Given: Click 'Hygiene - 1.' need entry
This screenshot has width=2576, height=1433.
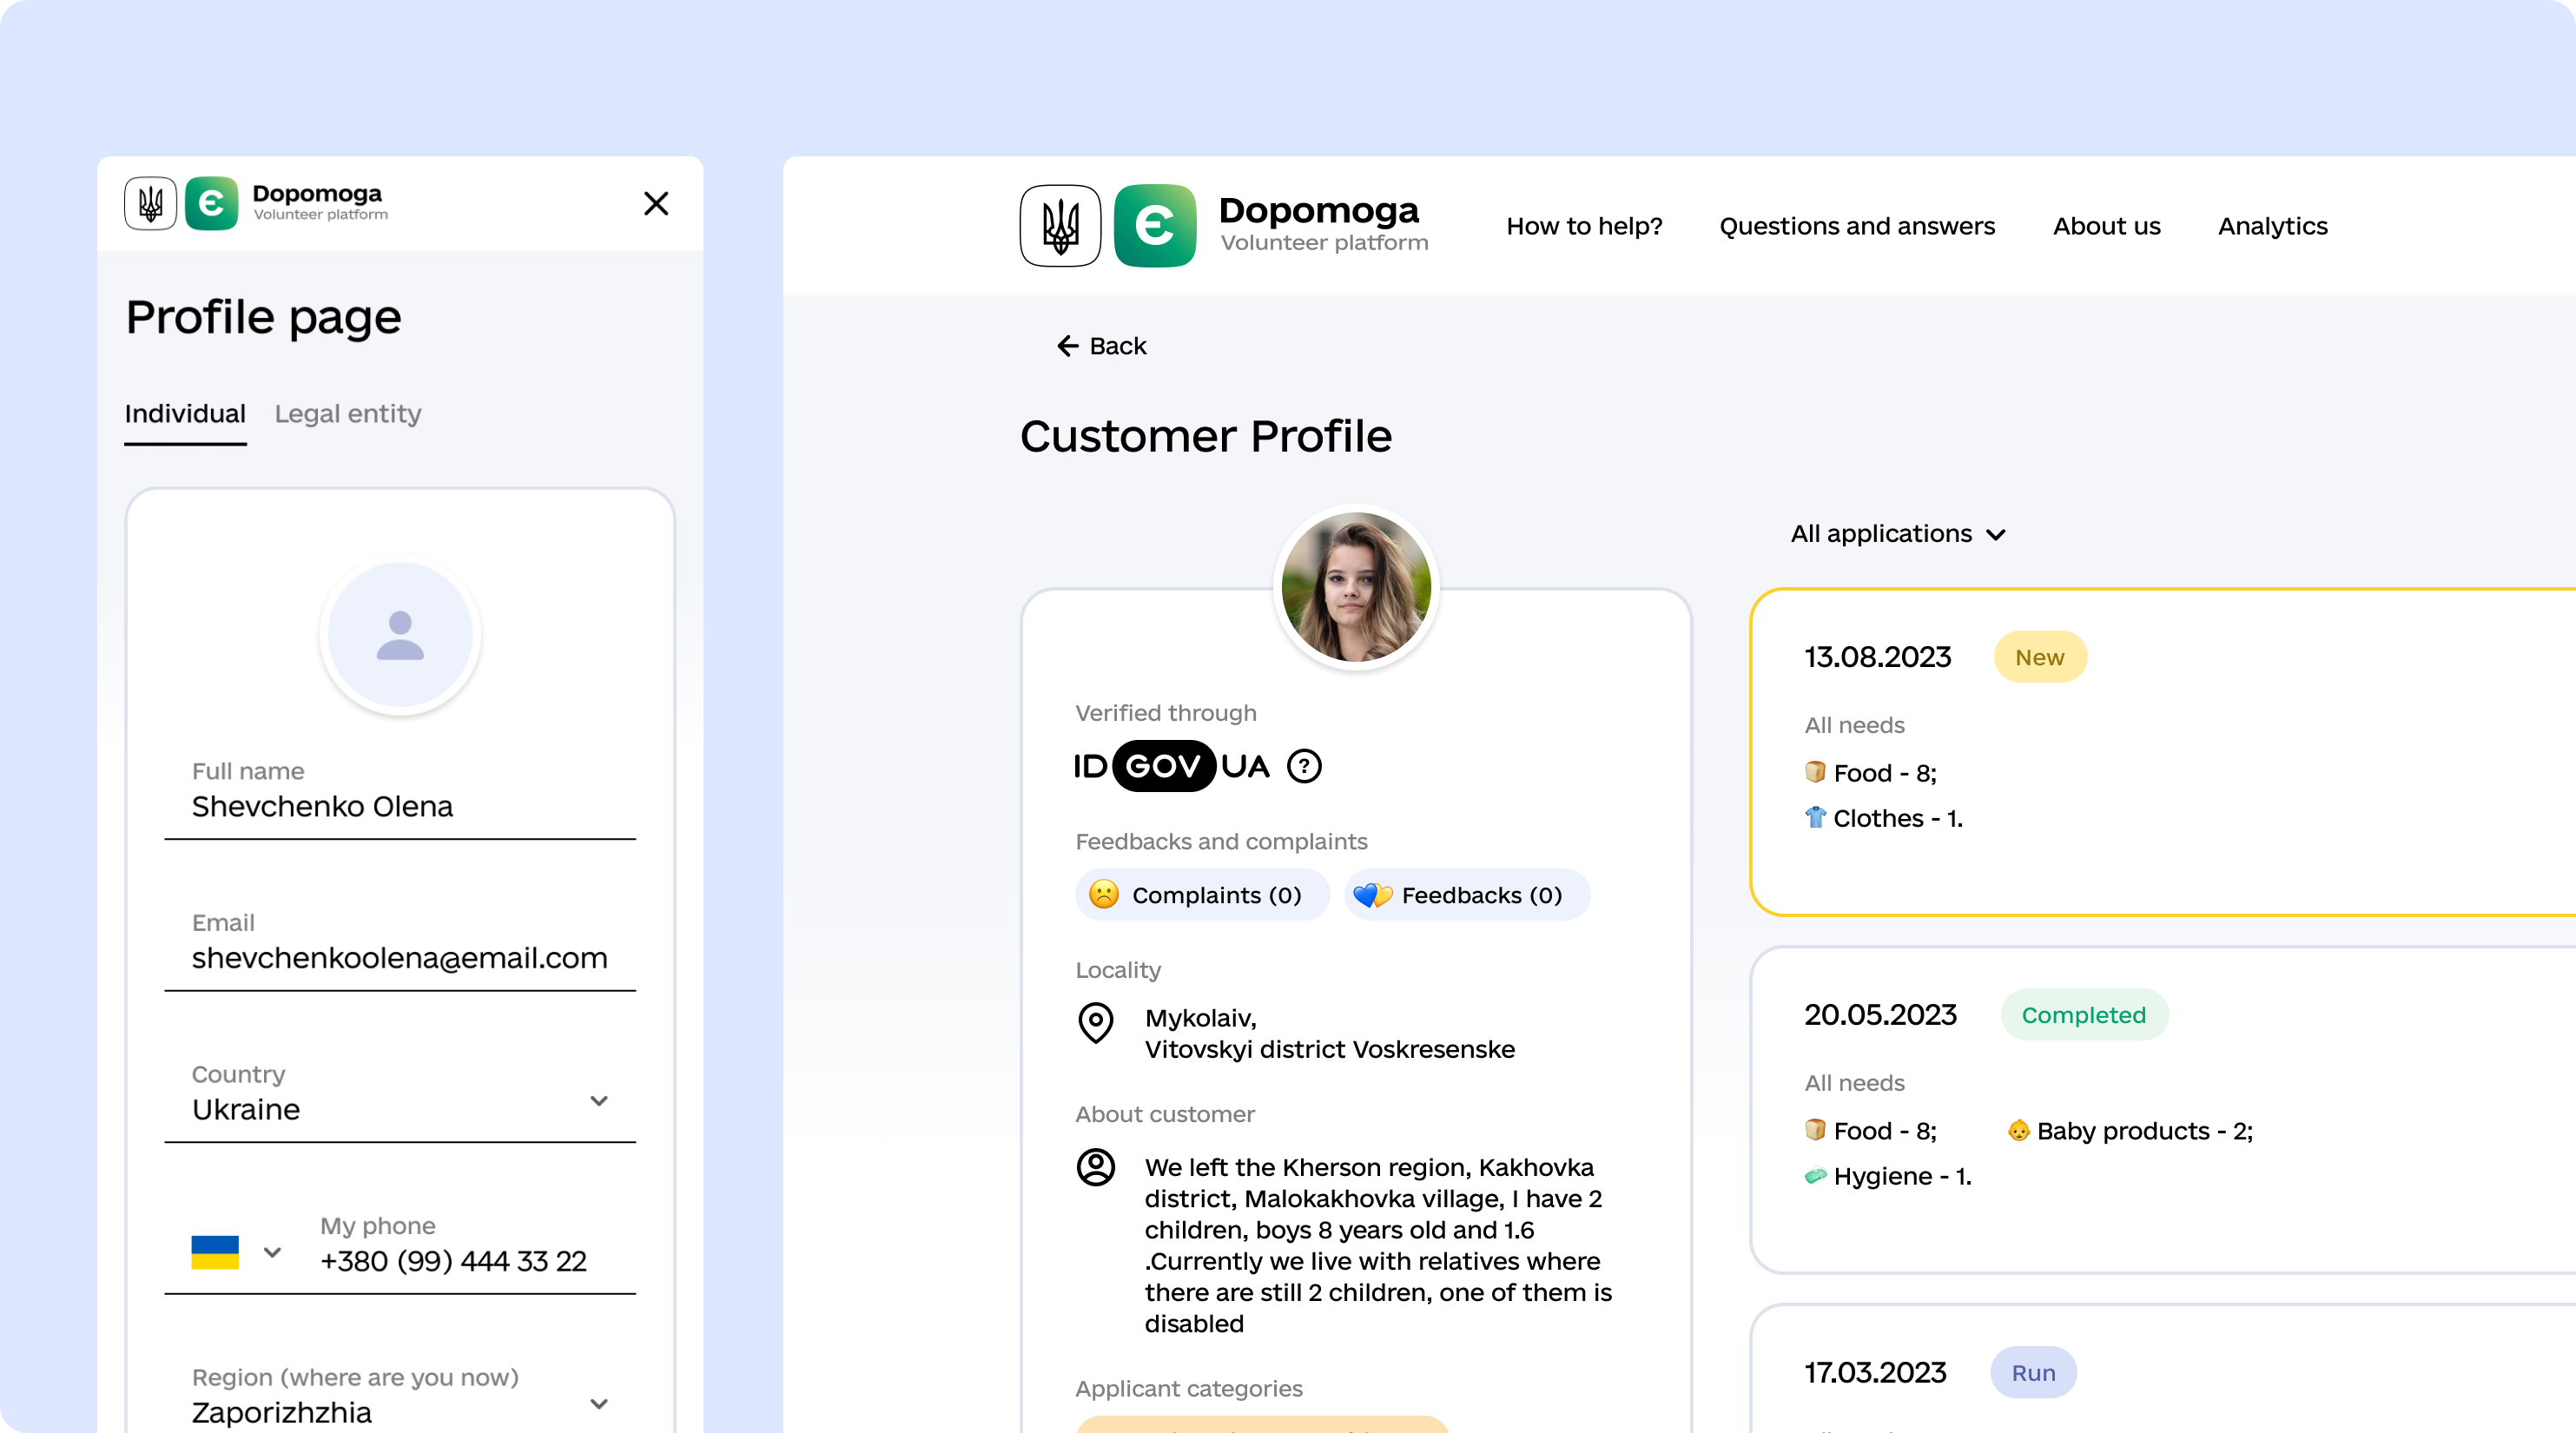Looking at the screenshot, I should coord(1902,1177).
